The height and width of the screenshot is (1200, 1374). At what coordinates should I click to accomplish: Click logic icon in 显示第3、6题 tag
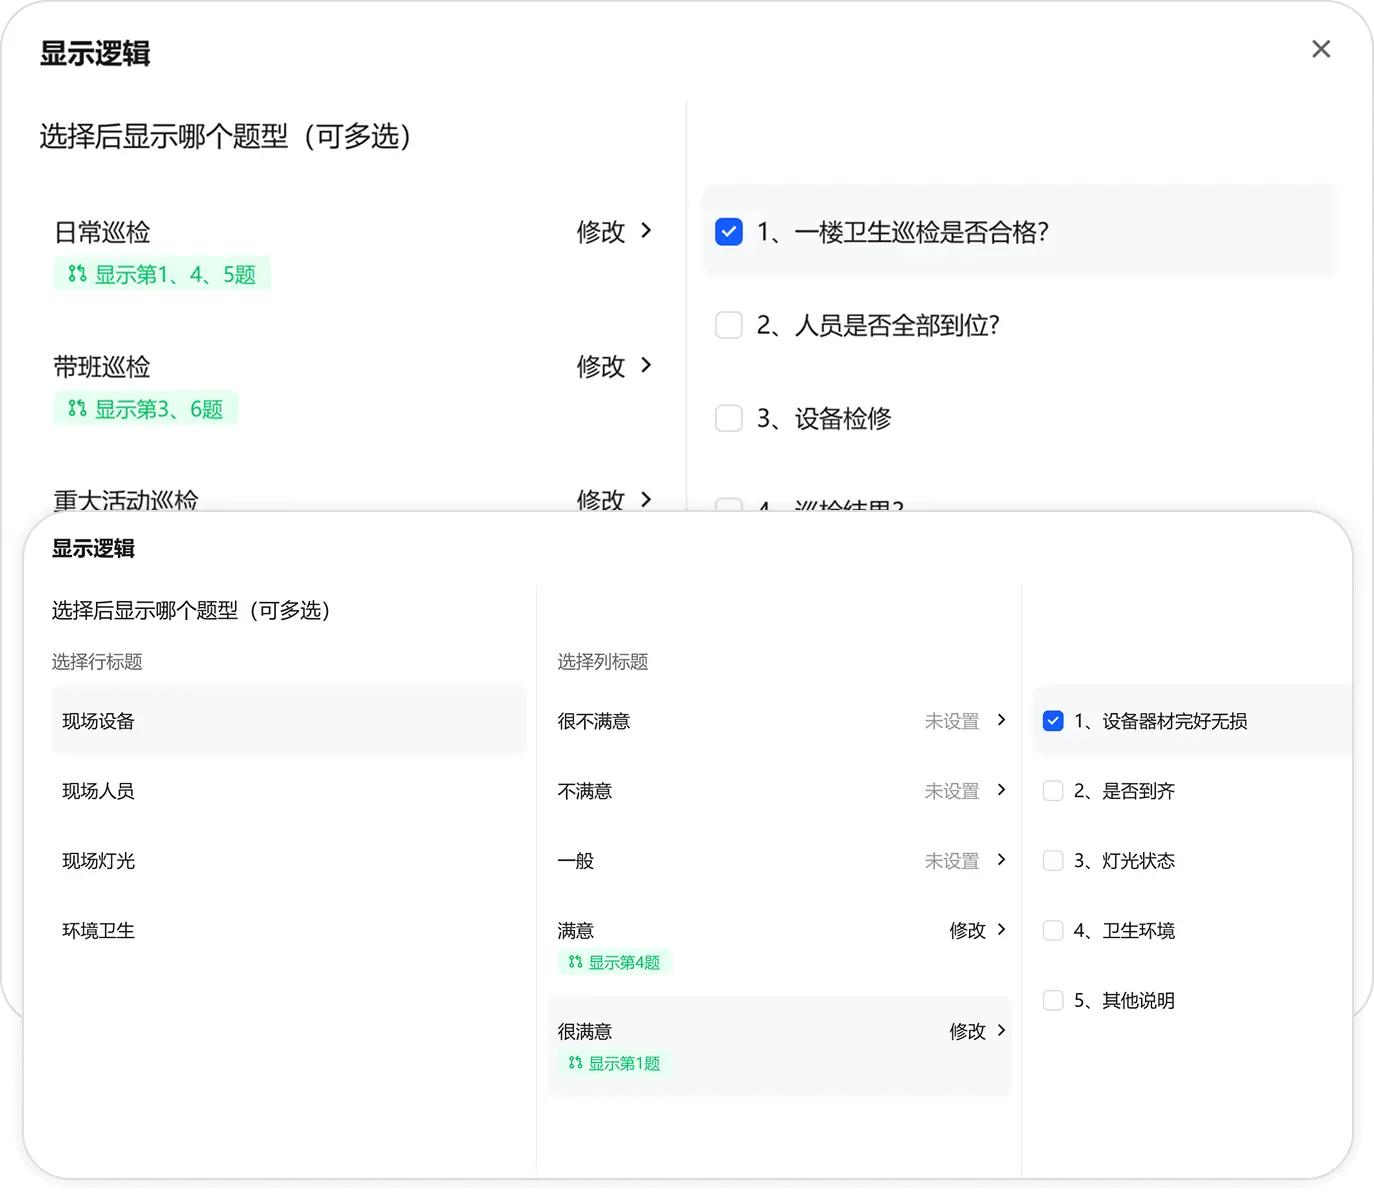(77, 408)
